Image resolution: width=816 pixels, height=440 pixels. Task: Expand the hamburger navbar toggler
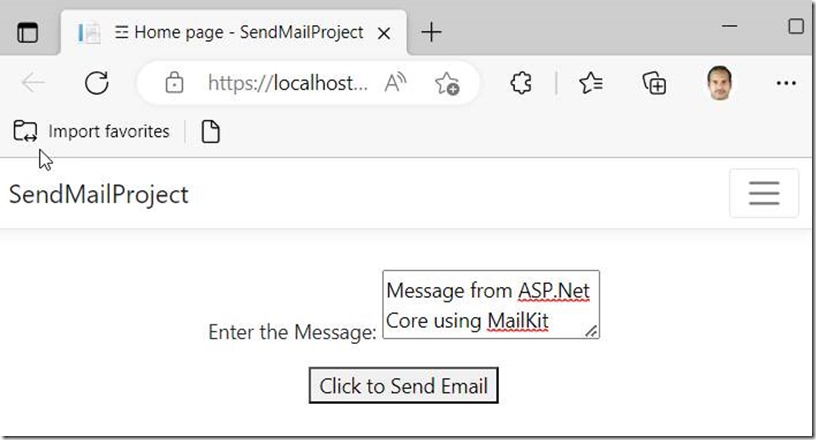pyautogui.click(x=764, y=193)
